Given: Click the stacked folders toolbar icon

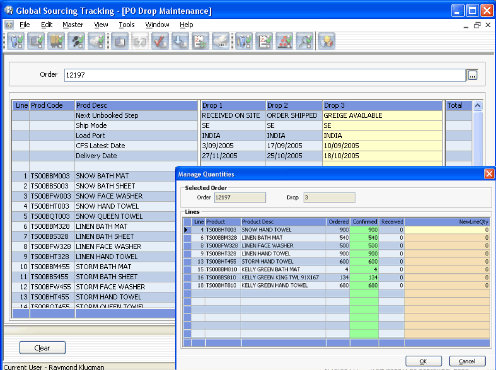Looking at the screenshot, I should [120, 41].
